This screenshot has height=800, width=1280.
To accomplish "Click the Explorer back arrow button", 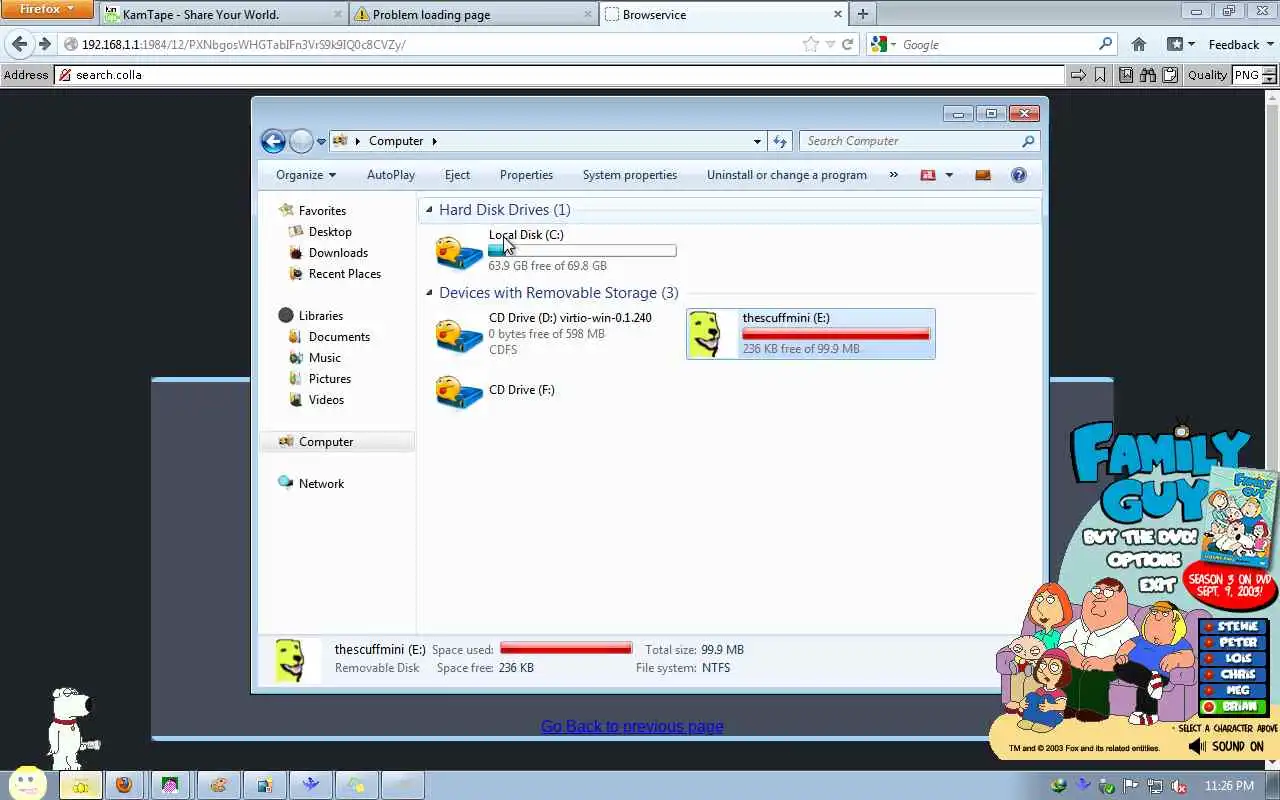I will pos(273,141).
